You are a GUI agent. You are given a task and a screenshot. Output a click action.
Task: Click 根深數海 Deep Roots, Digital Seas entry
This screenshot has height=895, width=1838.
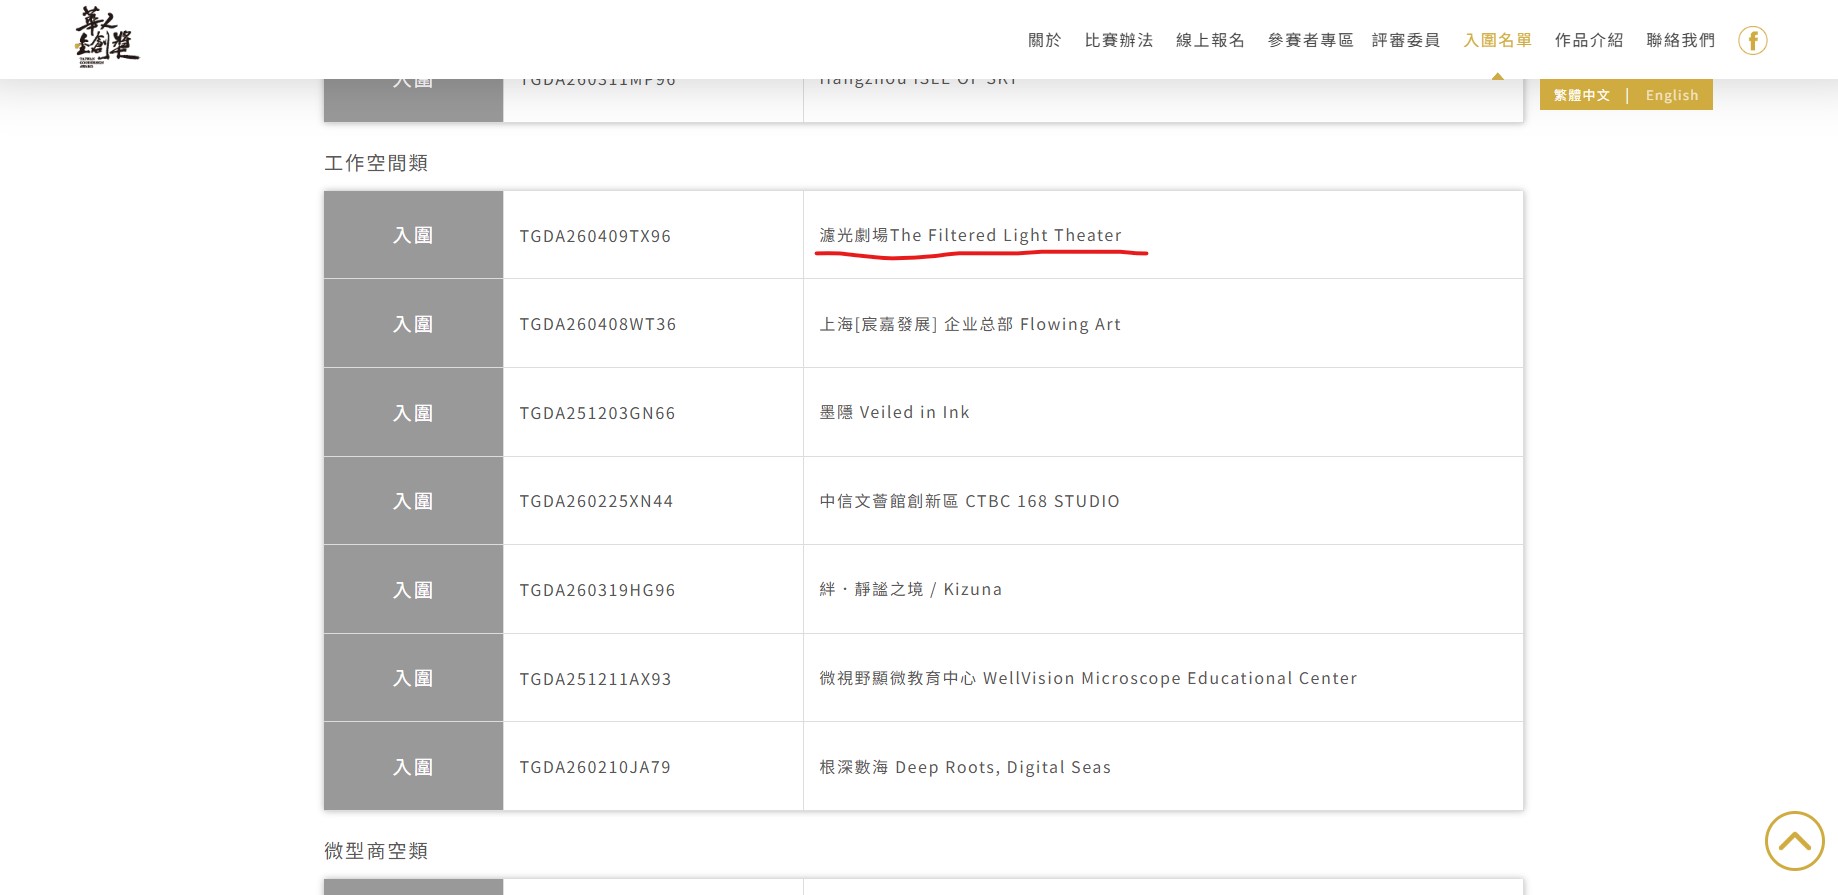point(966,767)
